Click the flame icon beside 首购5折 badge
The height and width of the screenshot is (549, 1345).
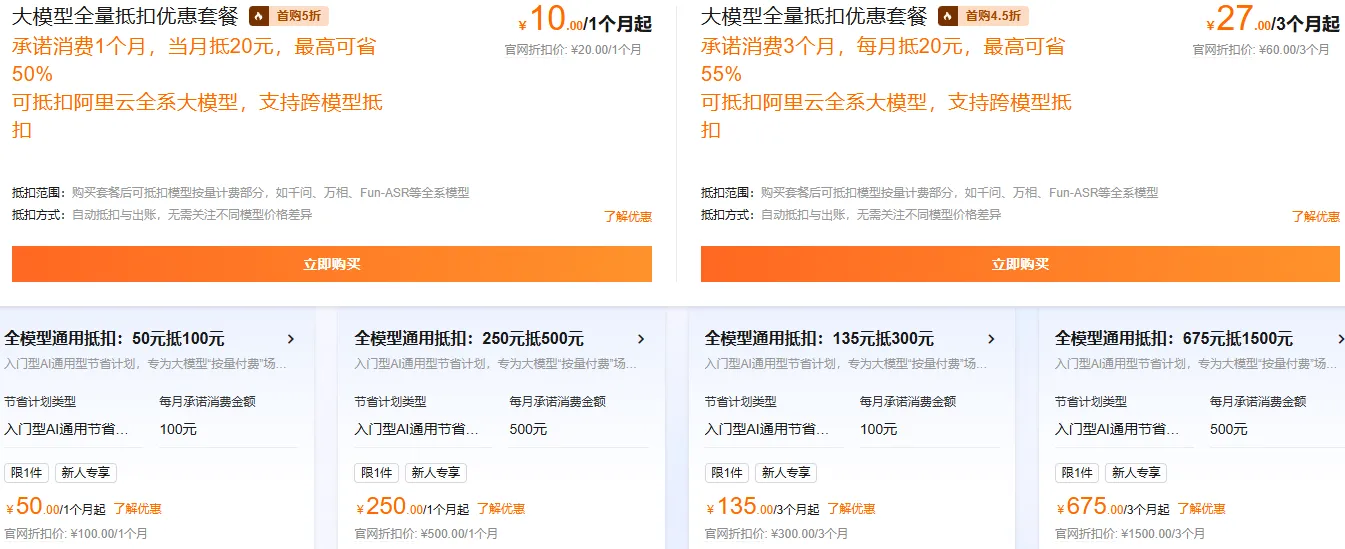click(x=258, y=16)
